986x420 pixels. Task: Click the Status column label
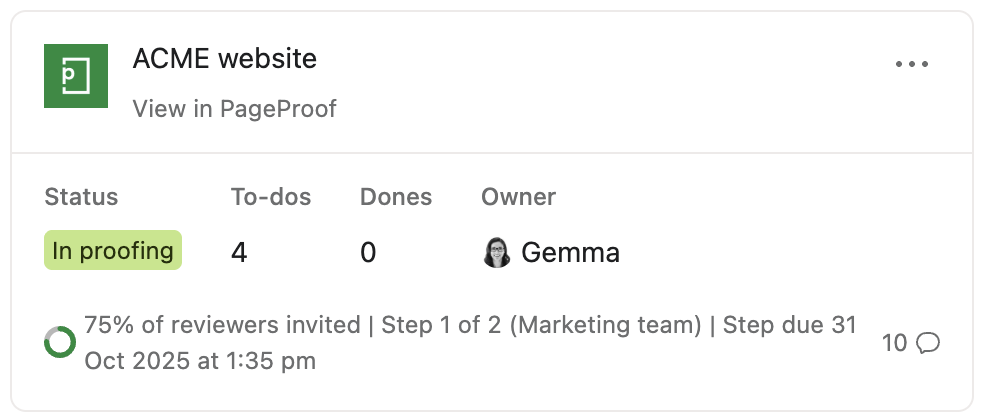click(81, 197)
